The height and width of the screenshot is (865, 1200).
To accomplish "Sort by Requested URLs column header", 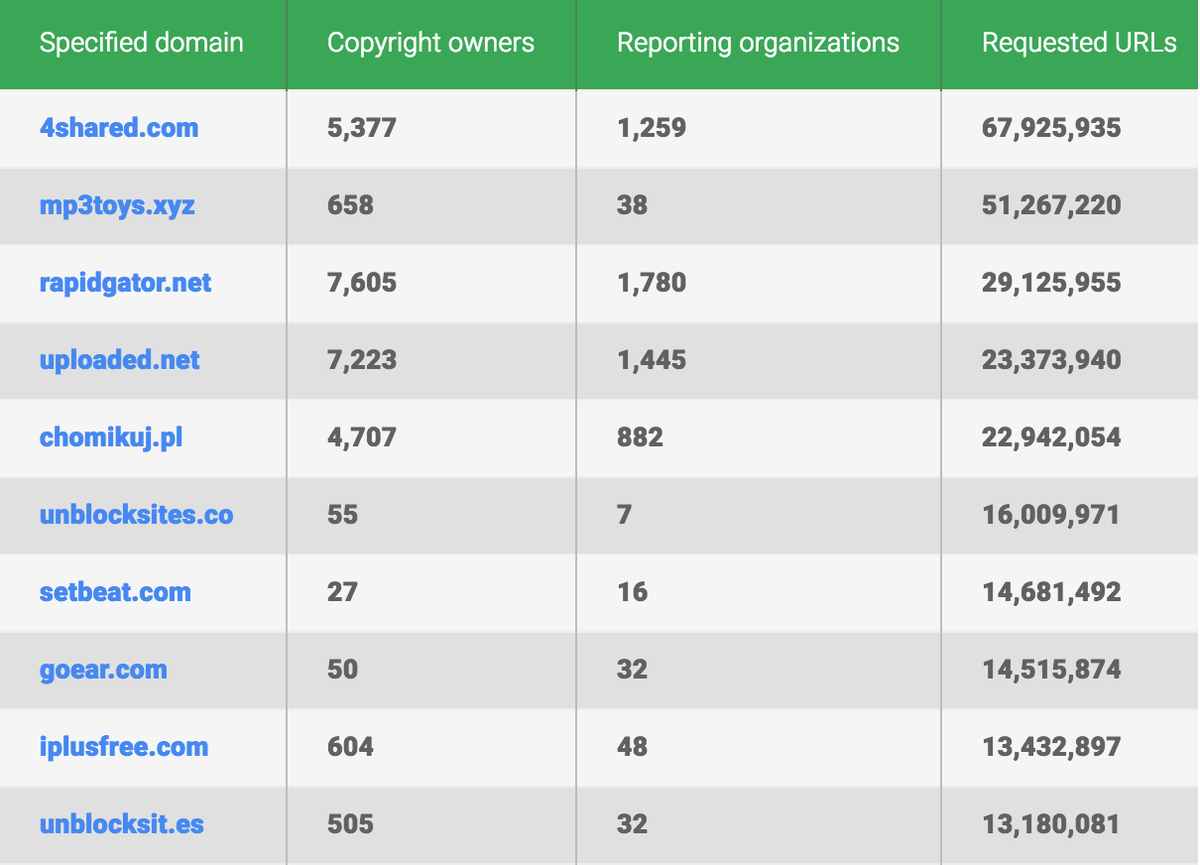I will (x=1079, y=43).
